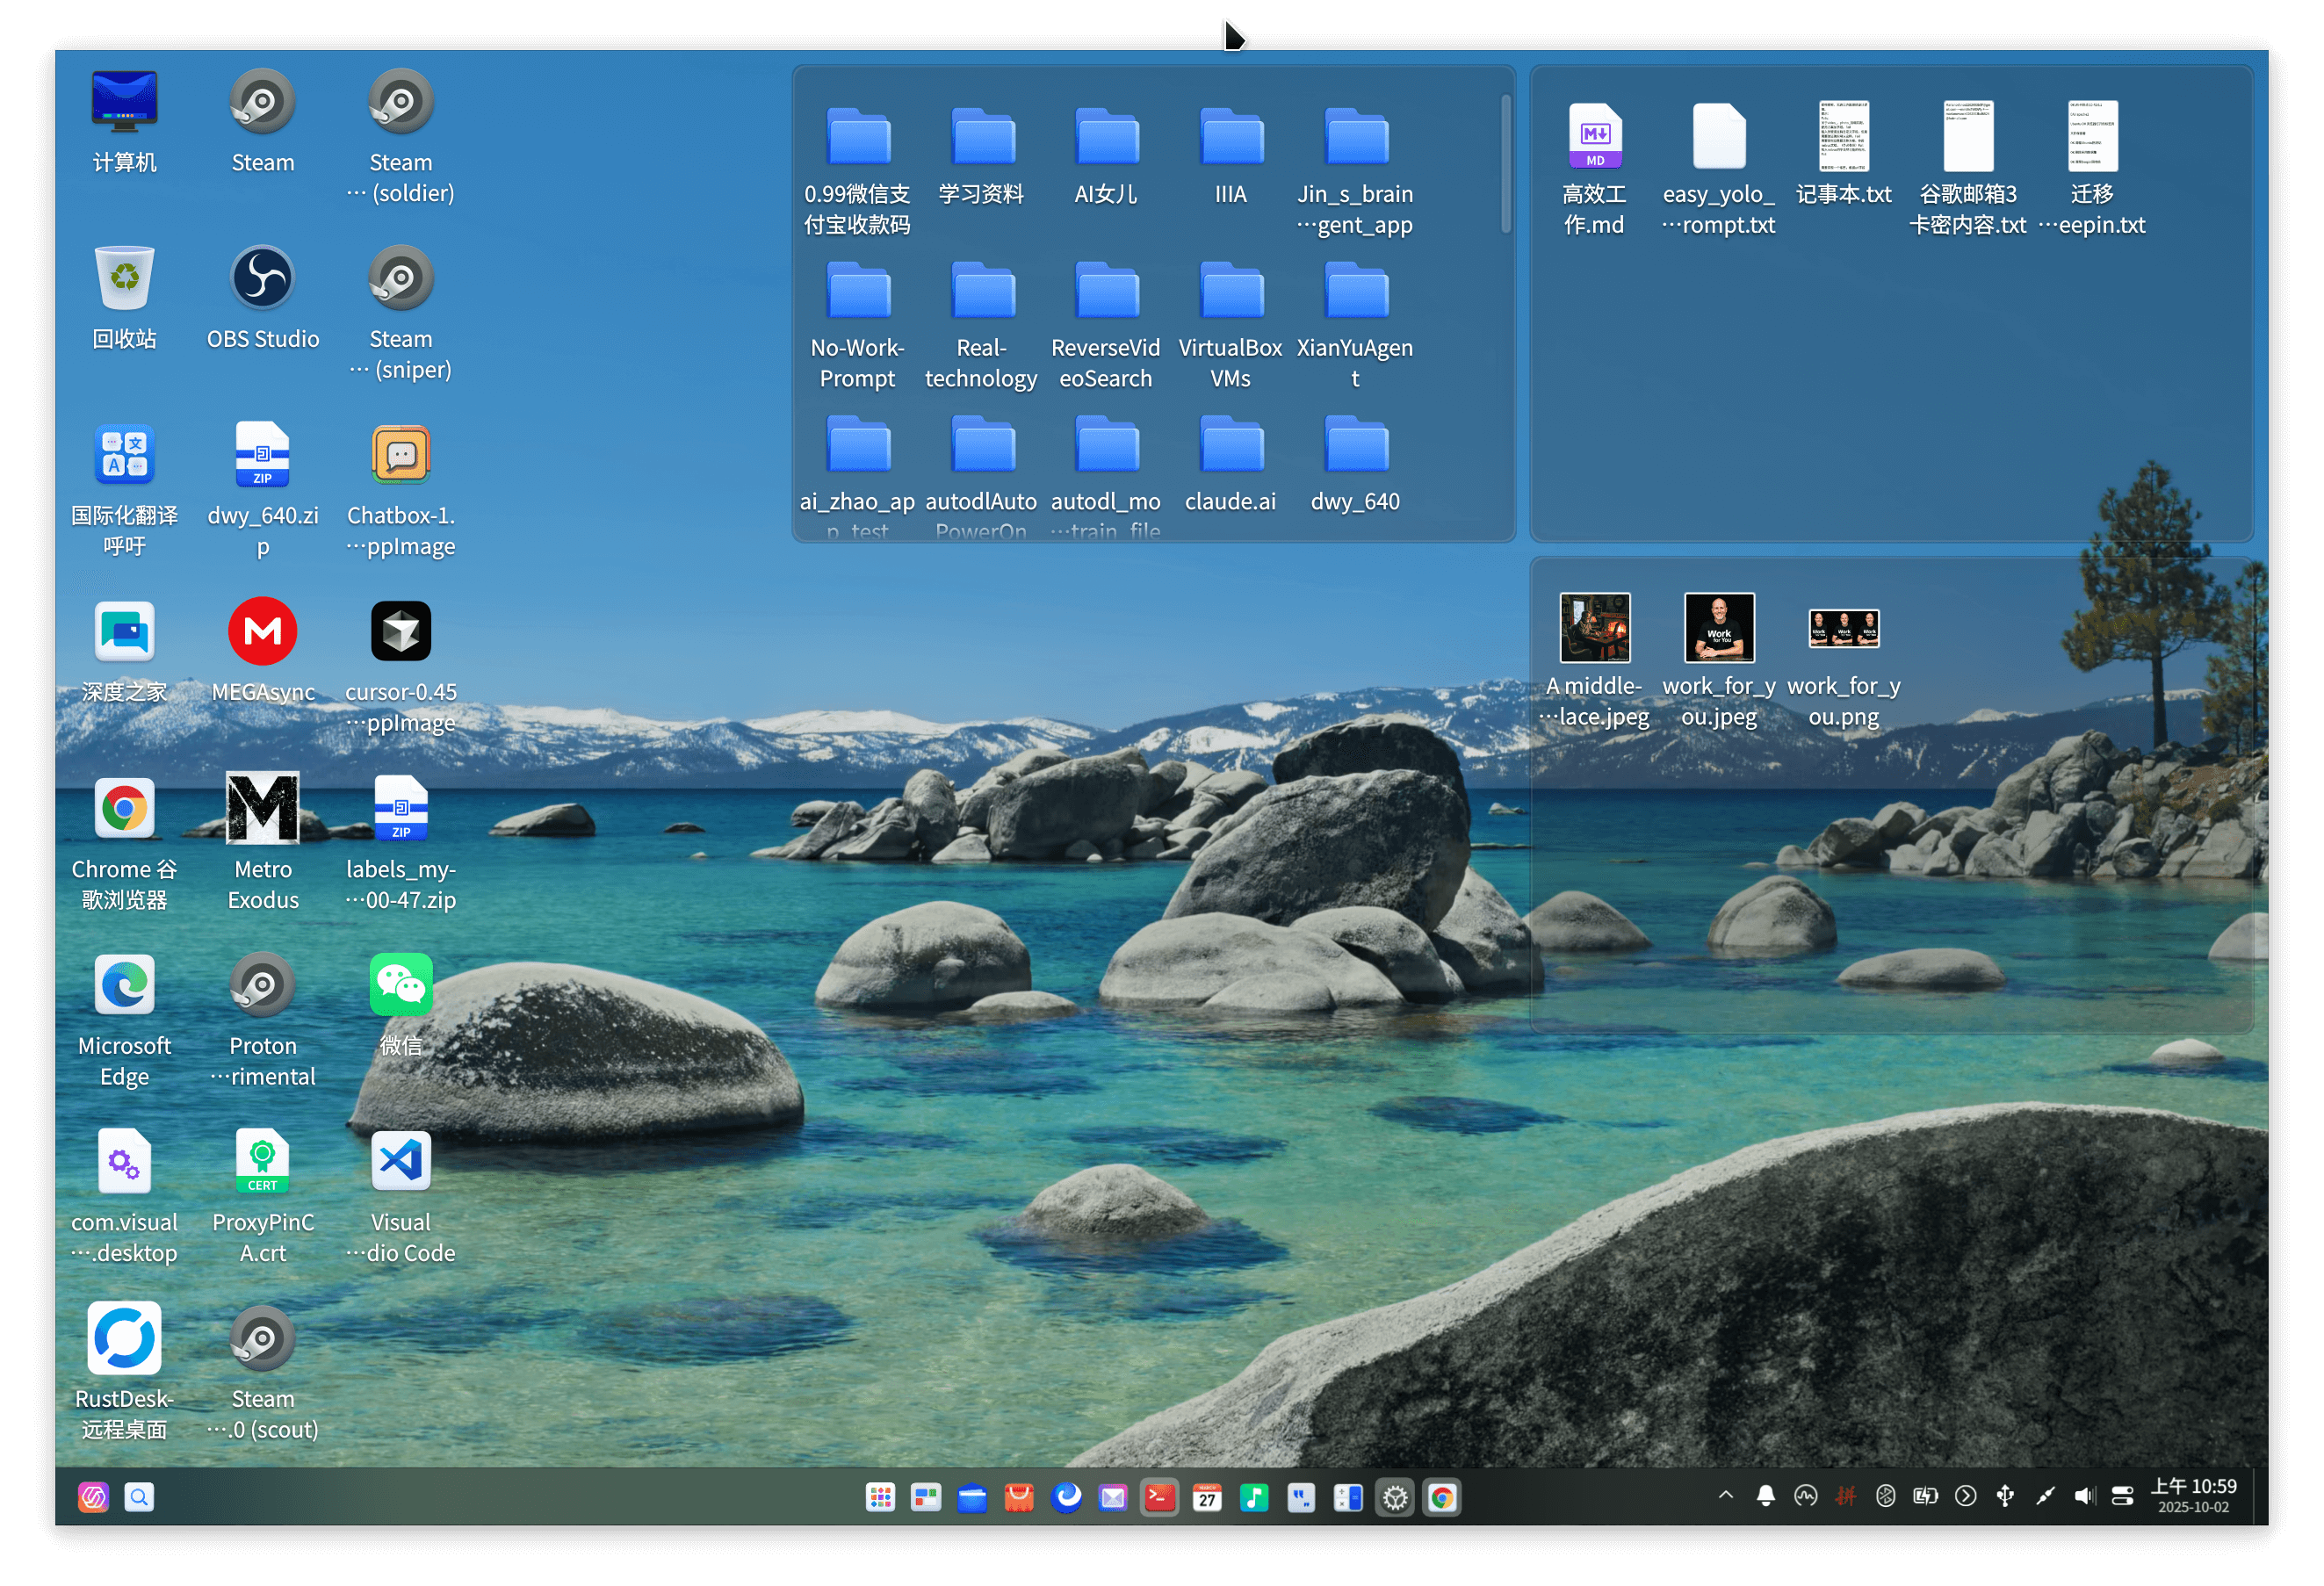Open the MEGAsync desktop icon

coord(263,632)
